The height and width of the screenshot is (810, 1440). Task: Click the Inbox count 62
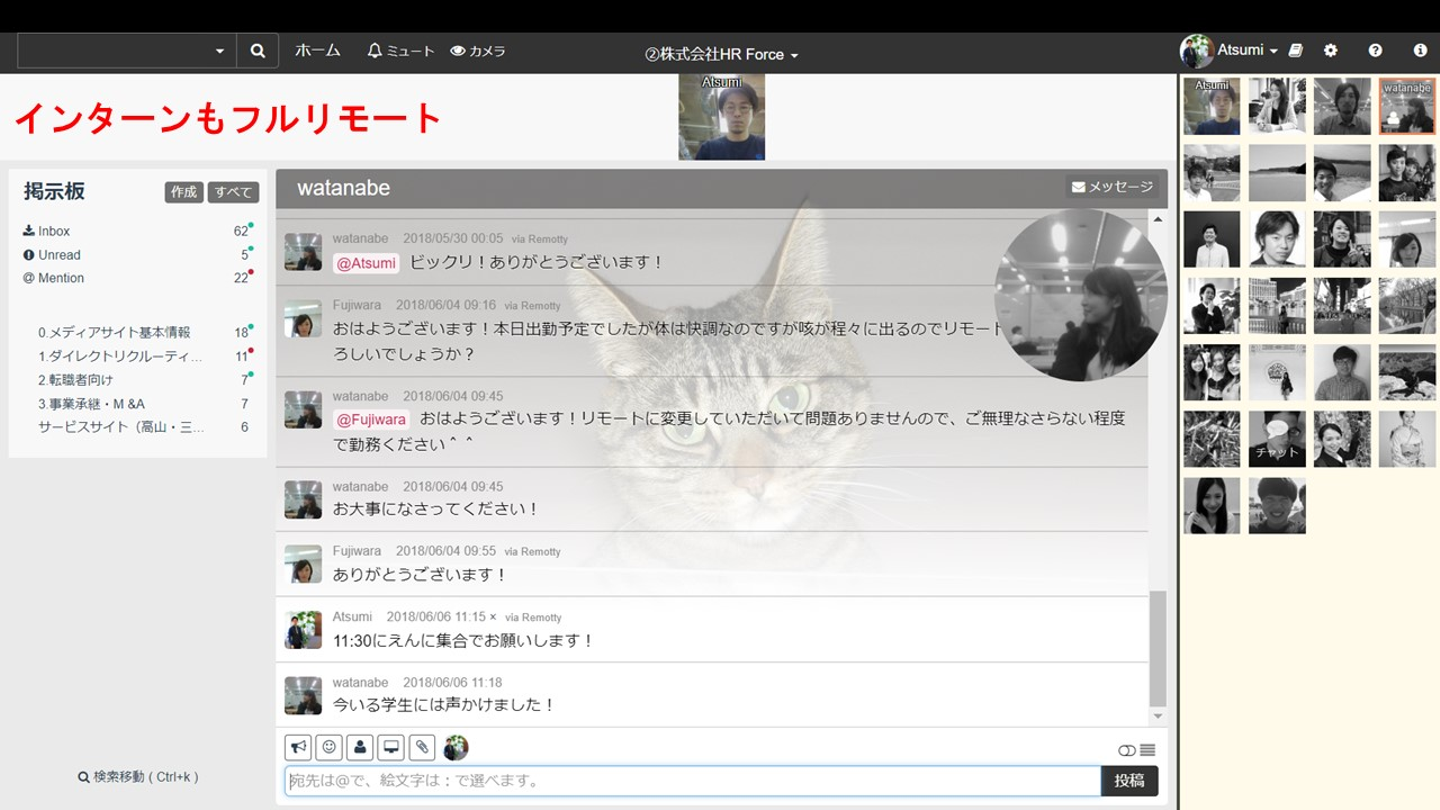pyautogui.click(x=241, y=231)
